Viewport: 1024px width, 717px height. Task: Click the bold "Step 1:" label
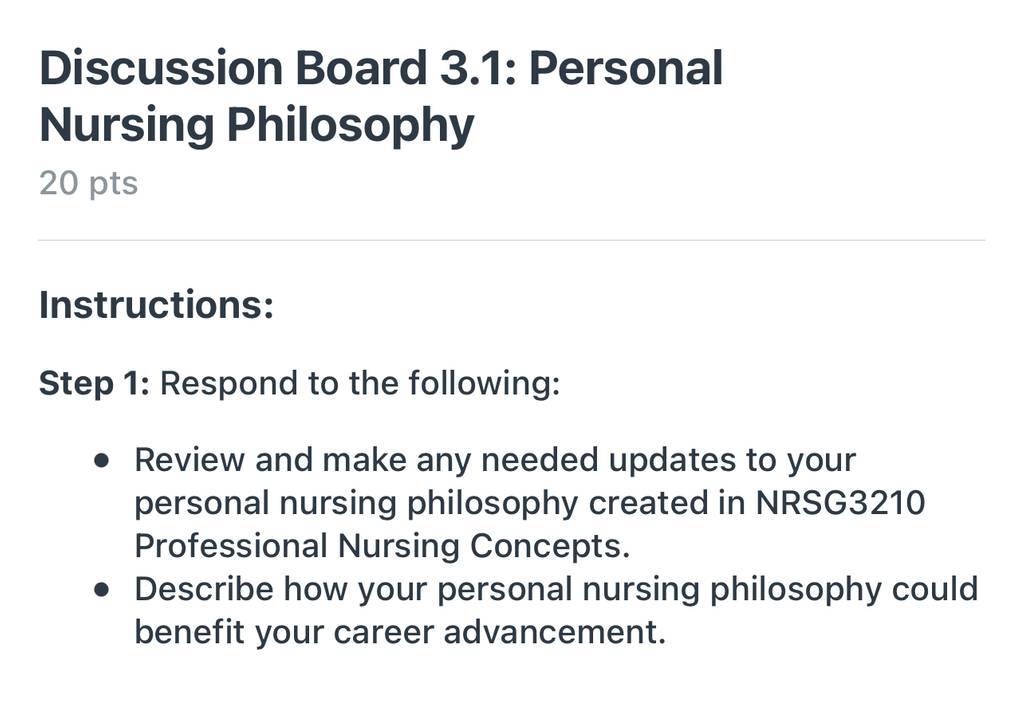[95, 383]
